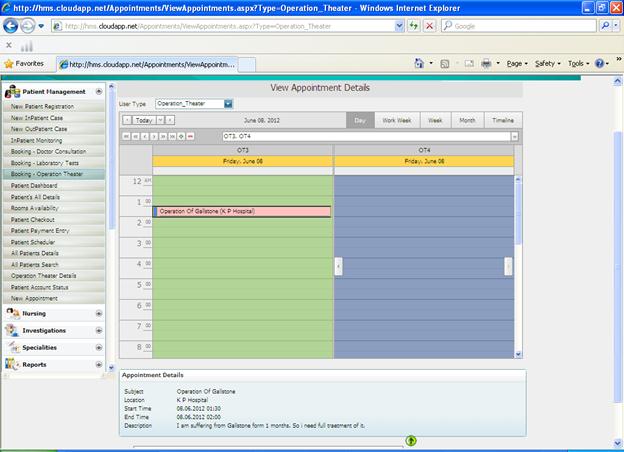Open the Favorites star button
624x452 pixels.
click(x=25, y=63)
